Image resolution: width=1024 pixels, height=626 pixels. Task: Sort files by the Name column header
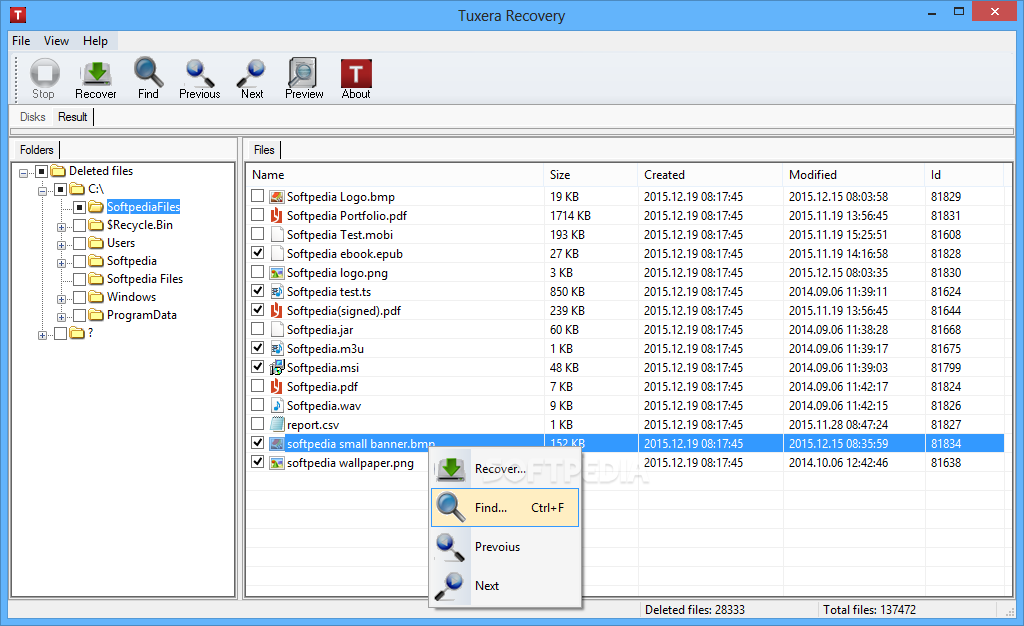pos(395,175)
